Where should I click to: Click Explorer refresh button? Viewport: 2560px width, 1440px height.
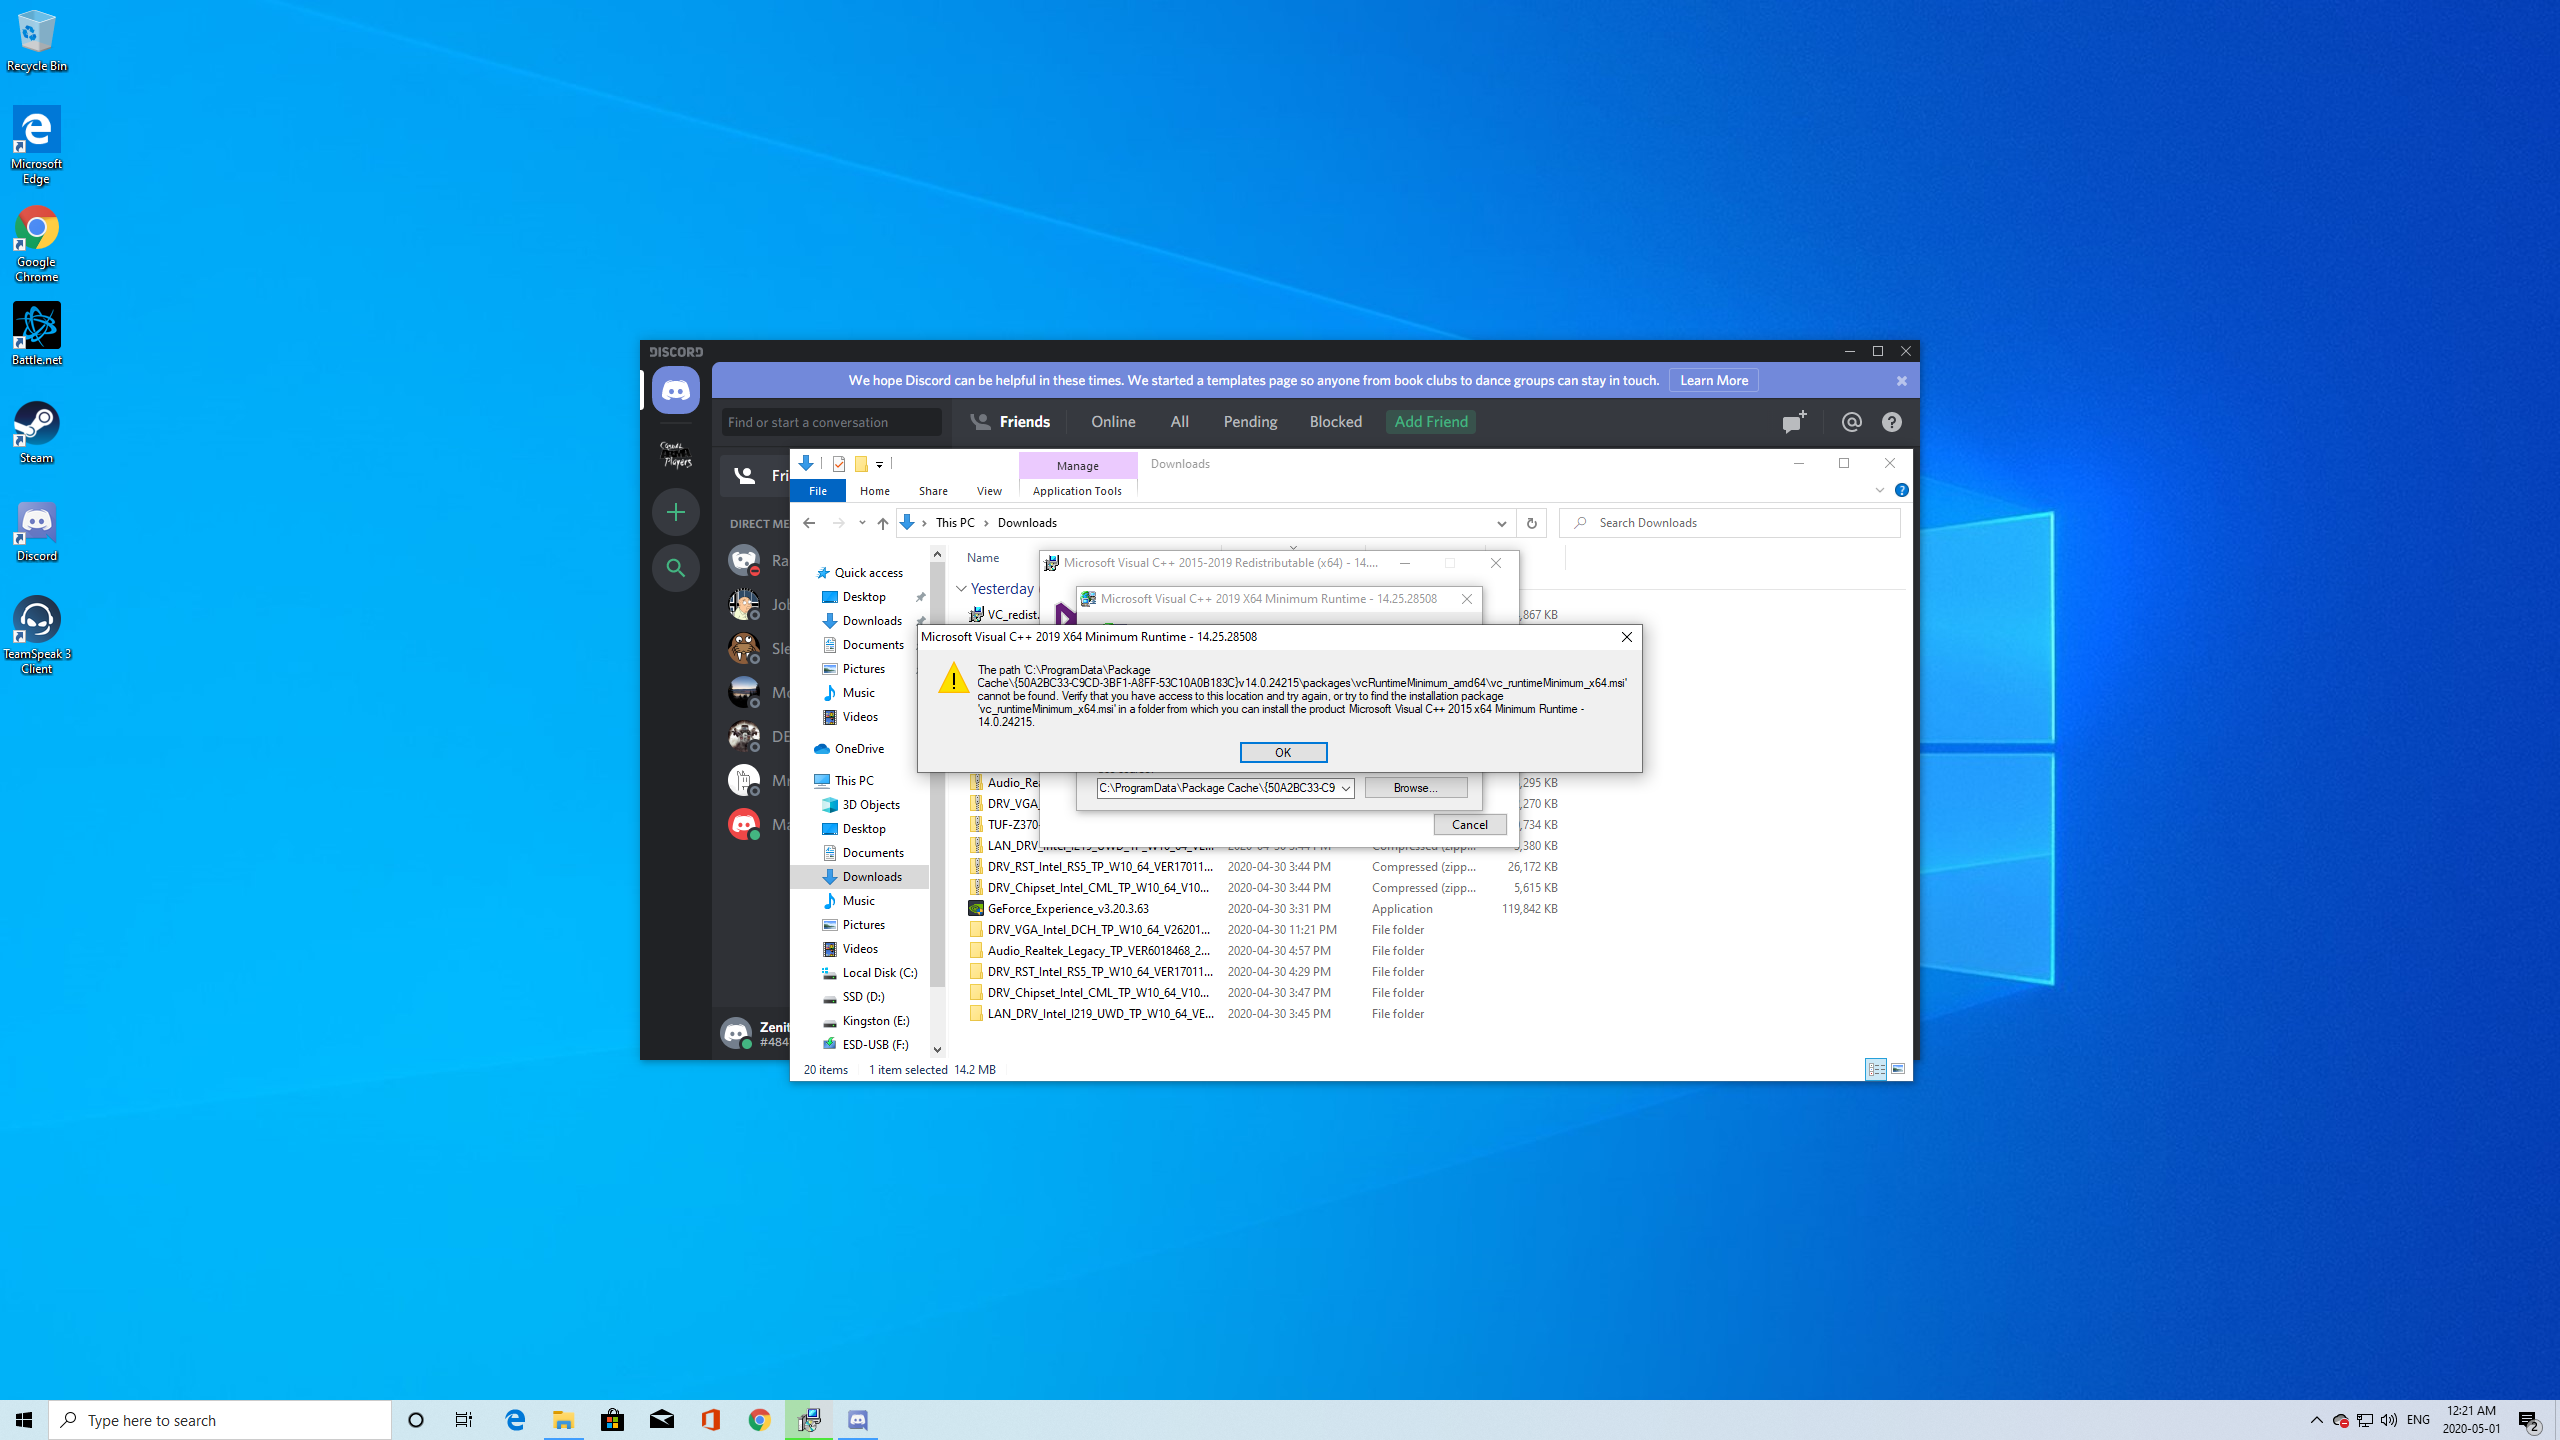point(1531,523)
